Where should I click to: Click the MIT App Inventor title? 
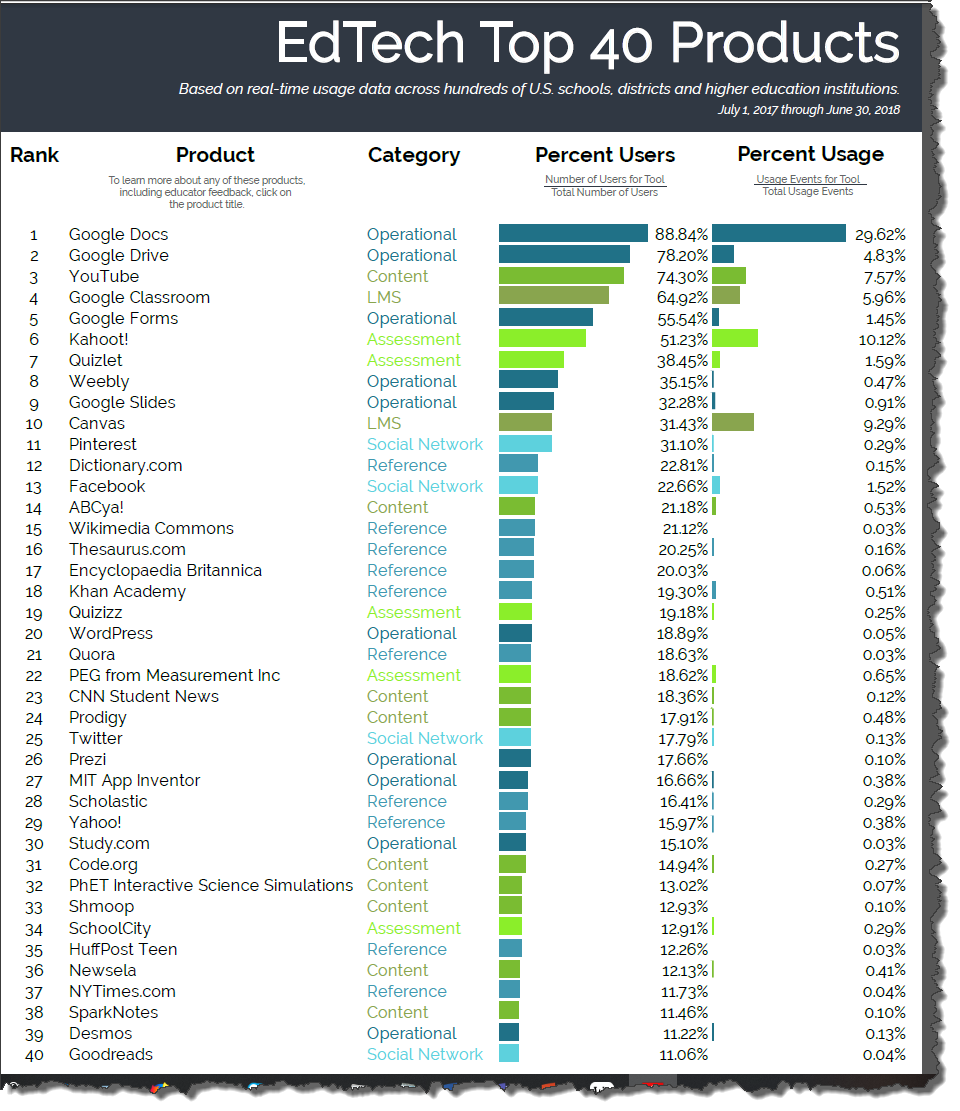pyautogui.click(x=134, y=781)
